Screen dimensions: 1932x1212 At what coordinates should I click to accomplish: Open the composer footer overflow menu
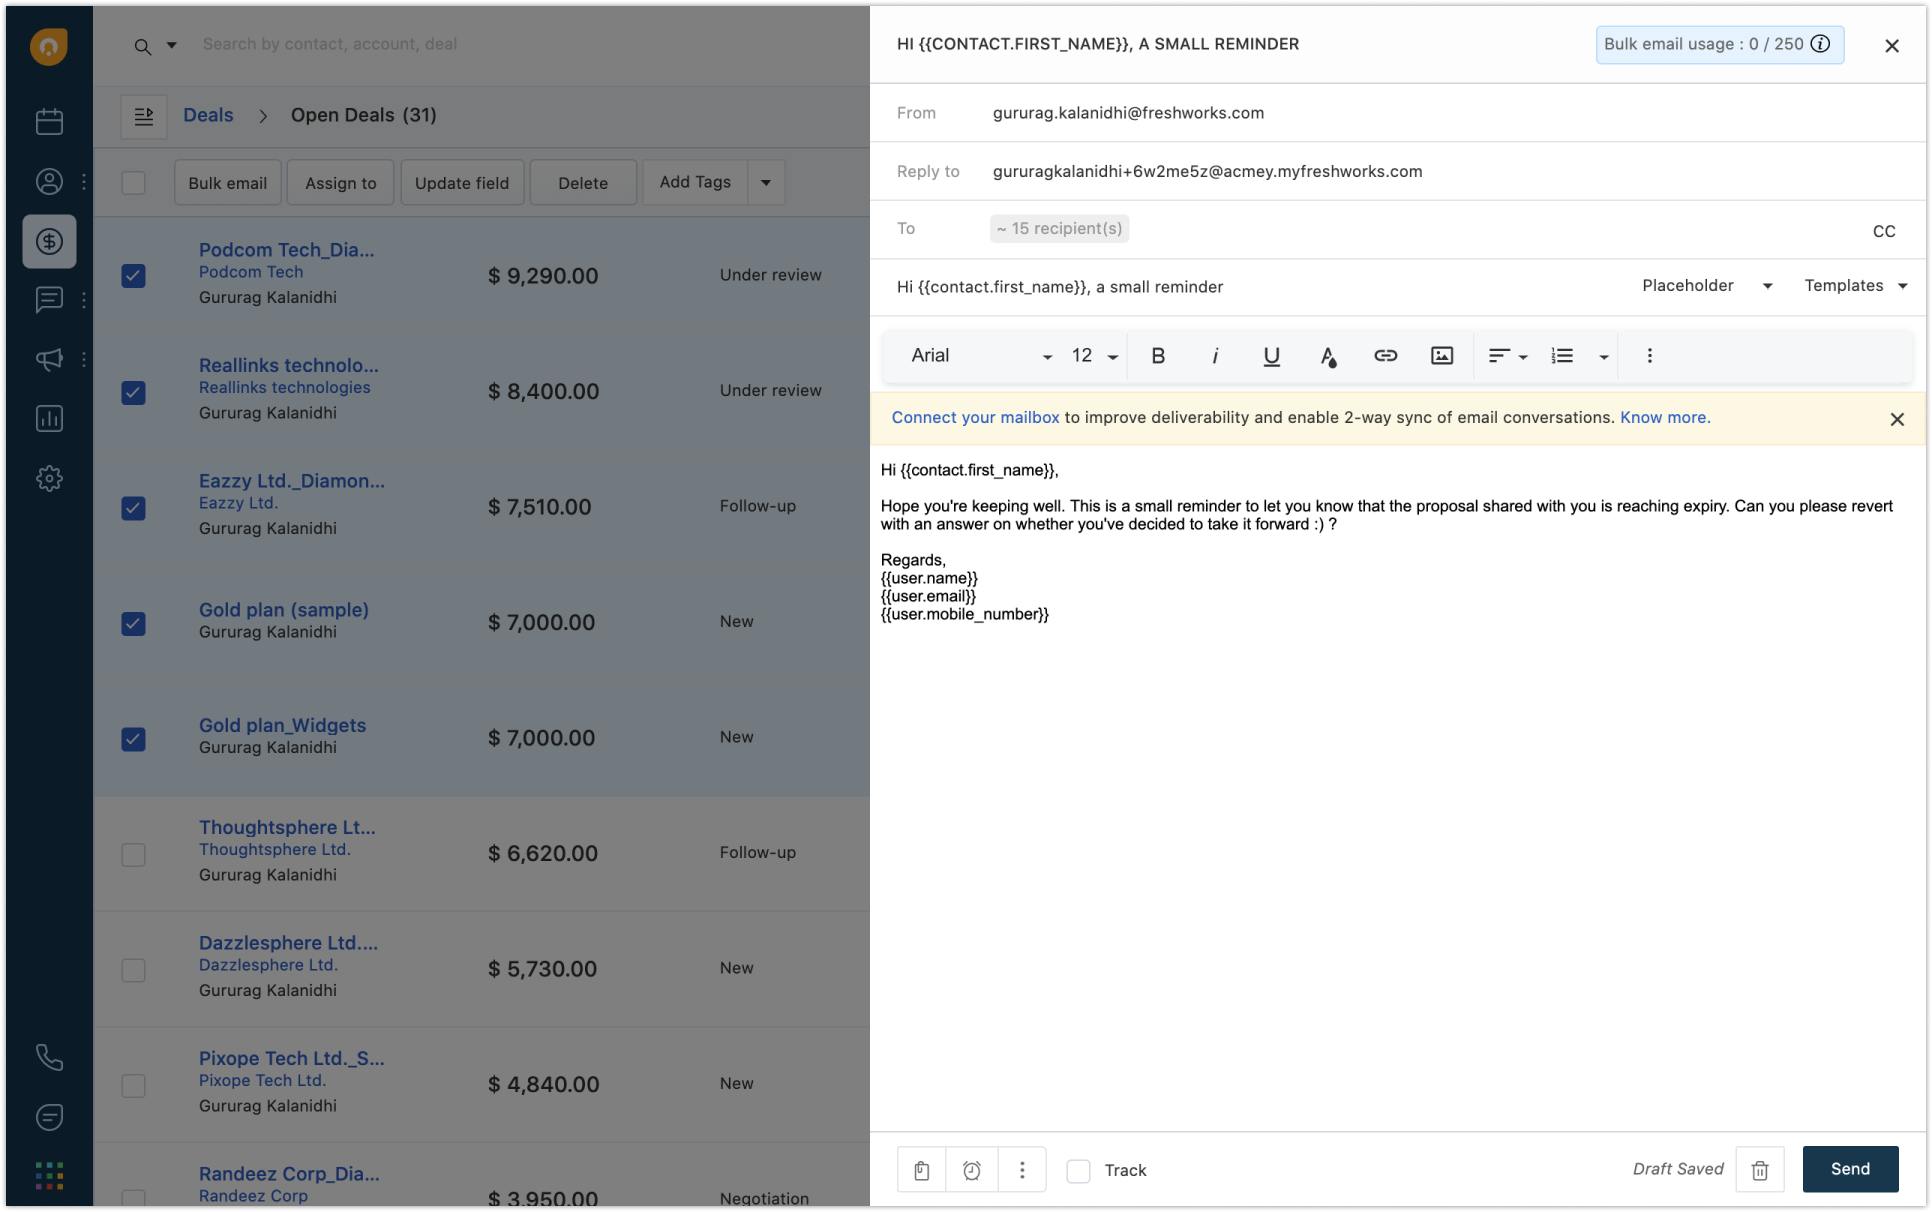[x=1022, y=1169]
